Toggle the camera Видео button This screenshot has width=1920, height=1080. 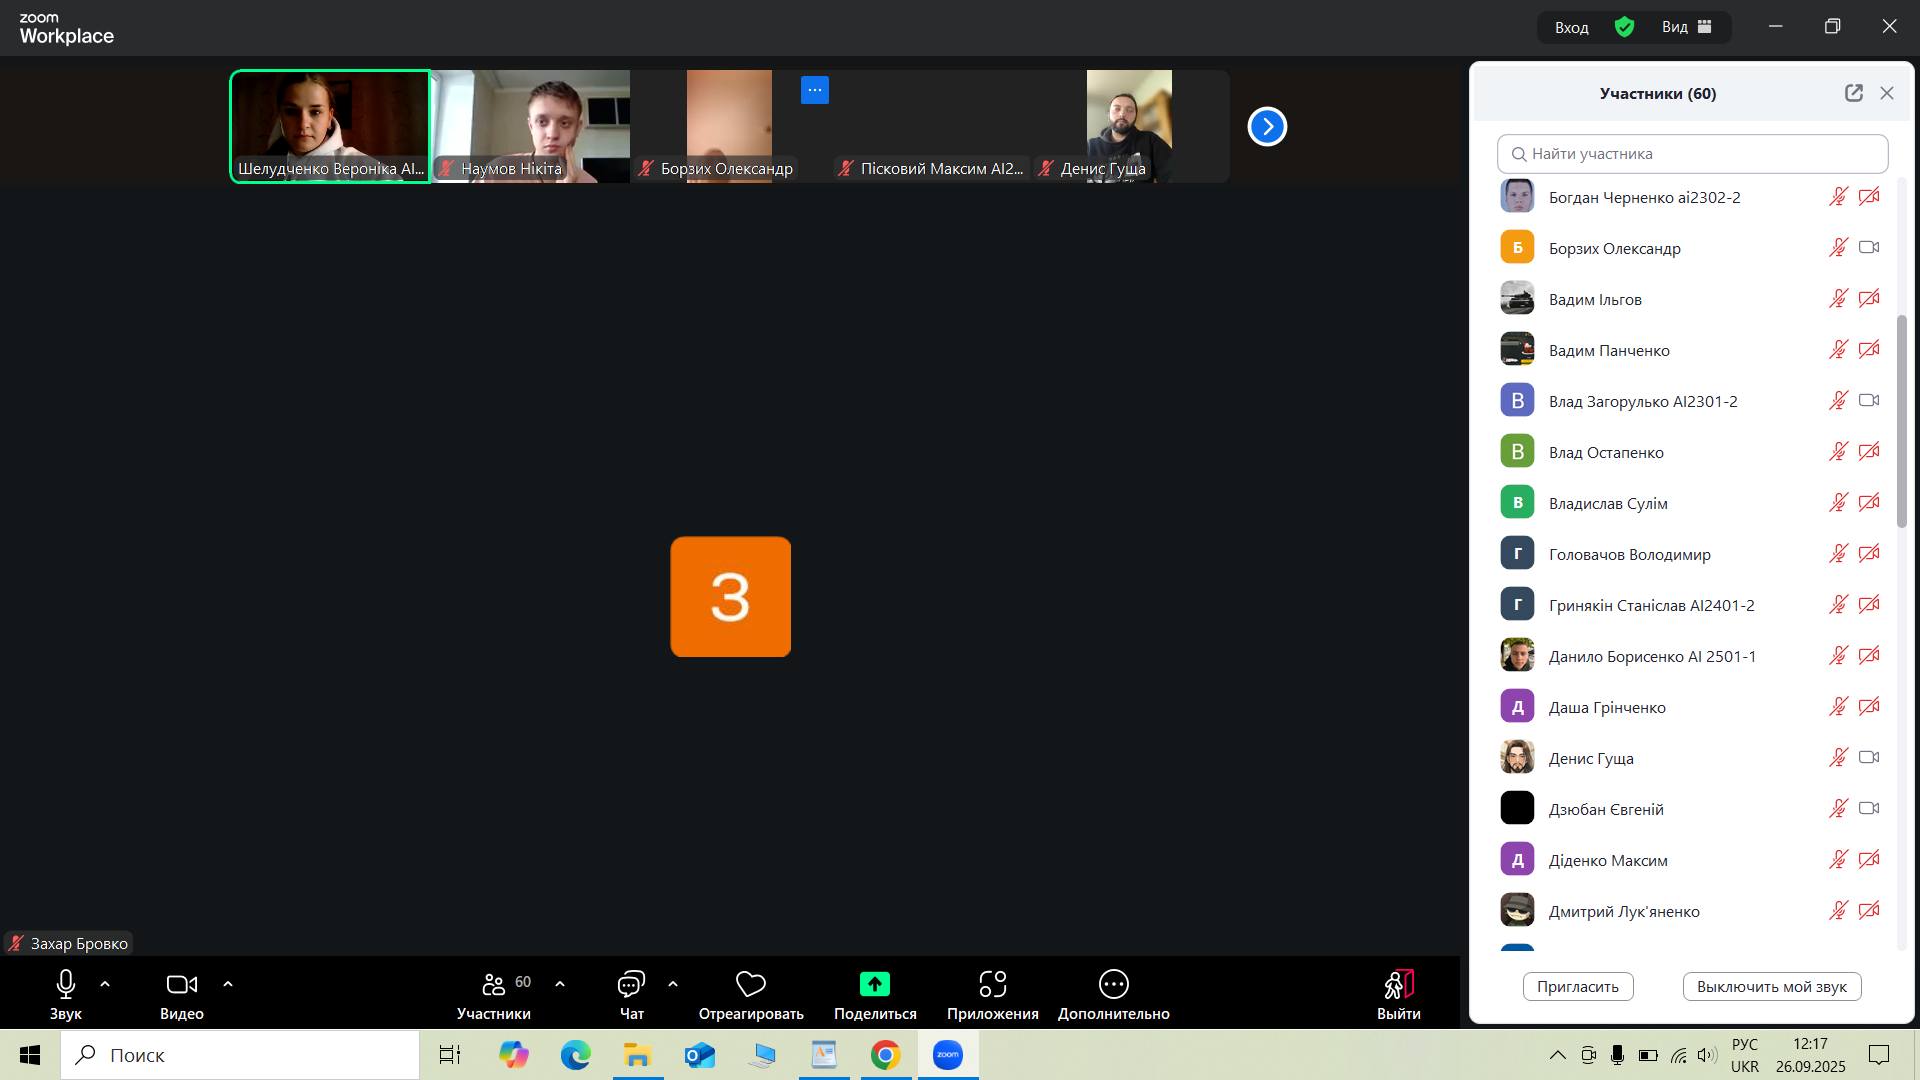coord(181,985)
